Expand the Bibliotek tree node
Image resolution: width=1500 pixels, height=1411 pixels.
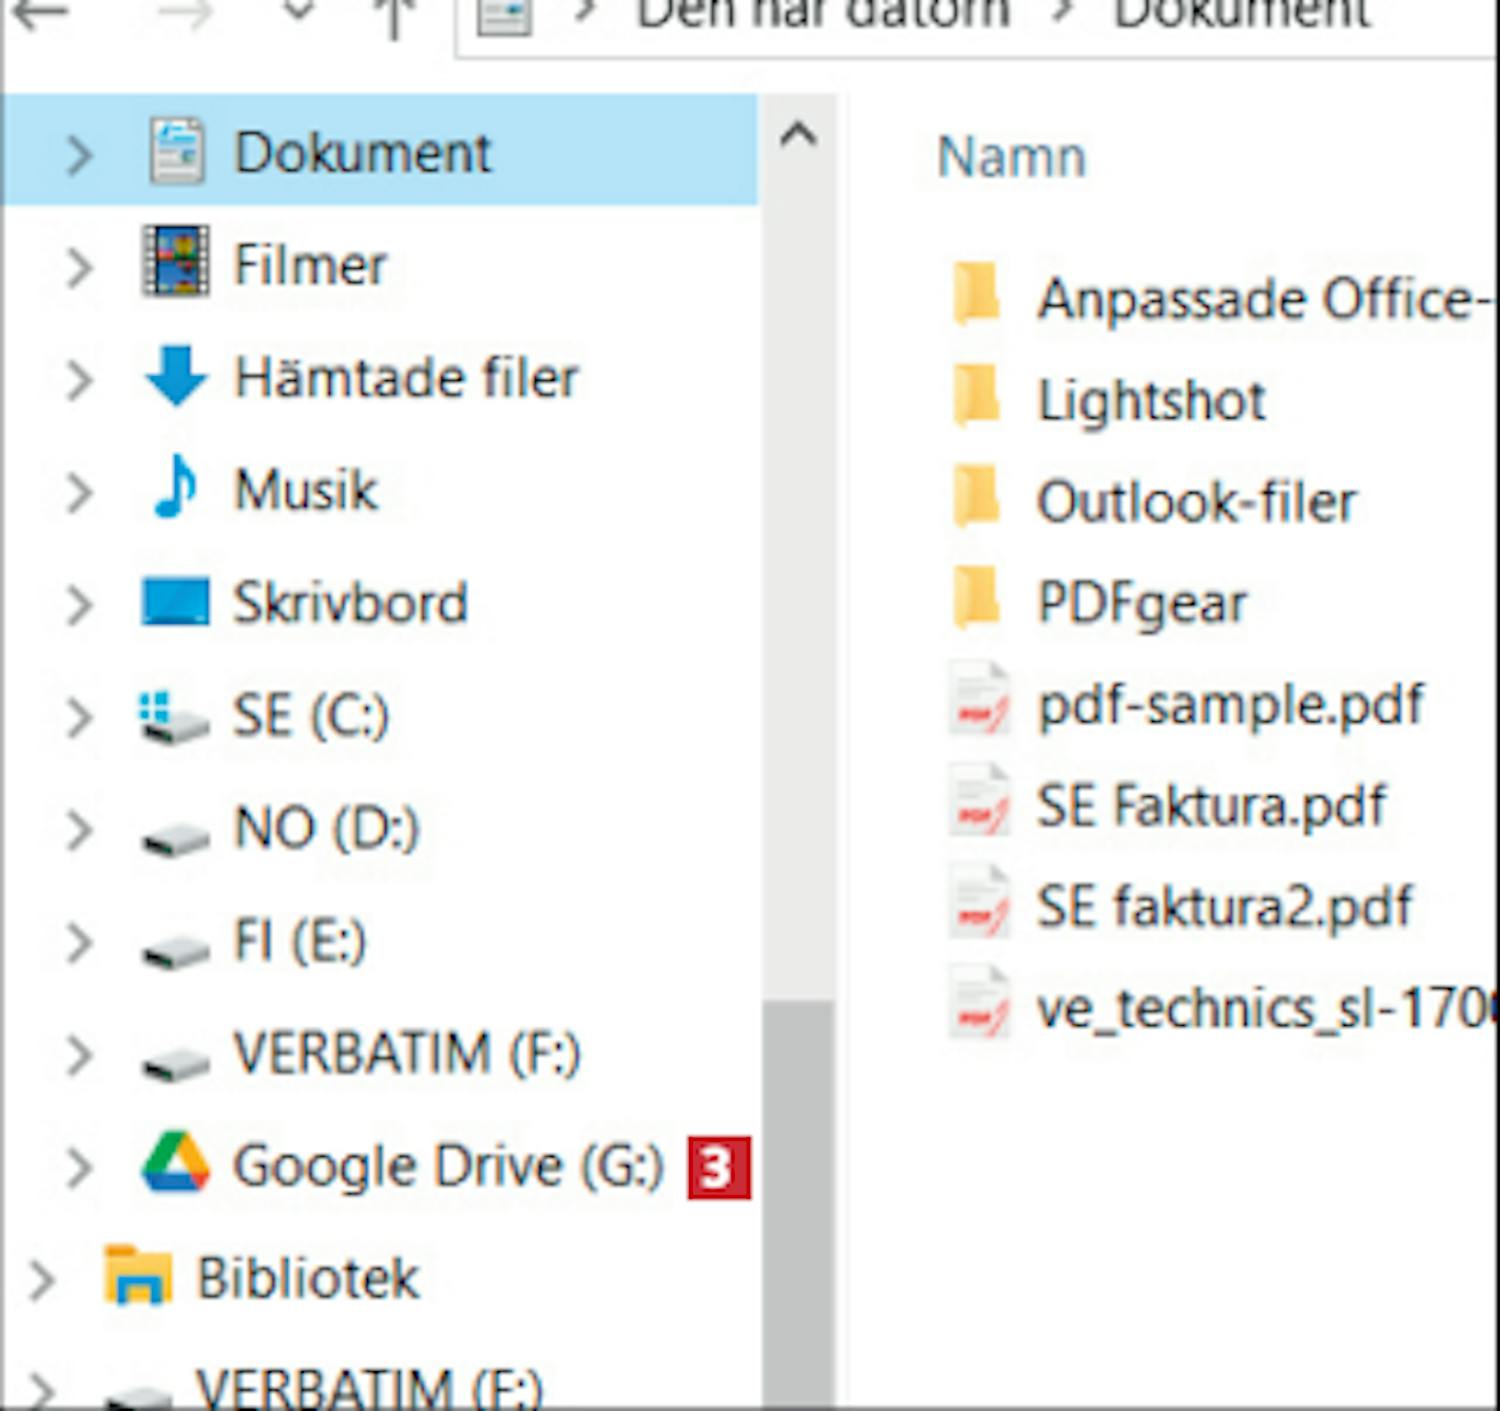click(41, 1279)
